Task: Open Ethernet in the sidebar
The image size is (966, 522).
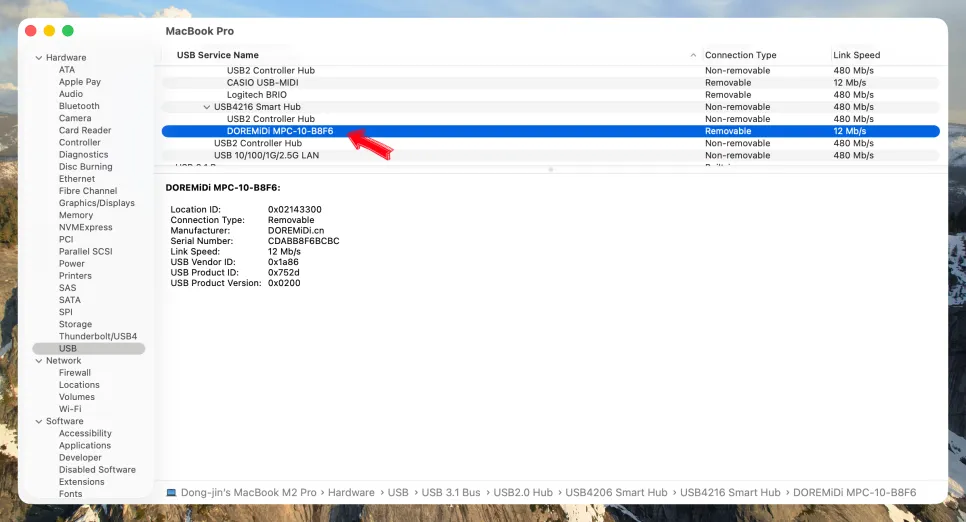Action: (x=77, y=179)
